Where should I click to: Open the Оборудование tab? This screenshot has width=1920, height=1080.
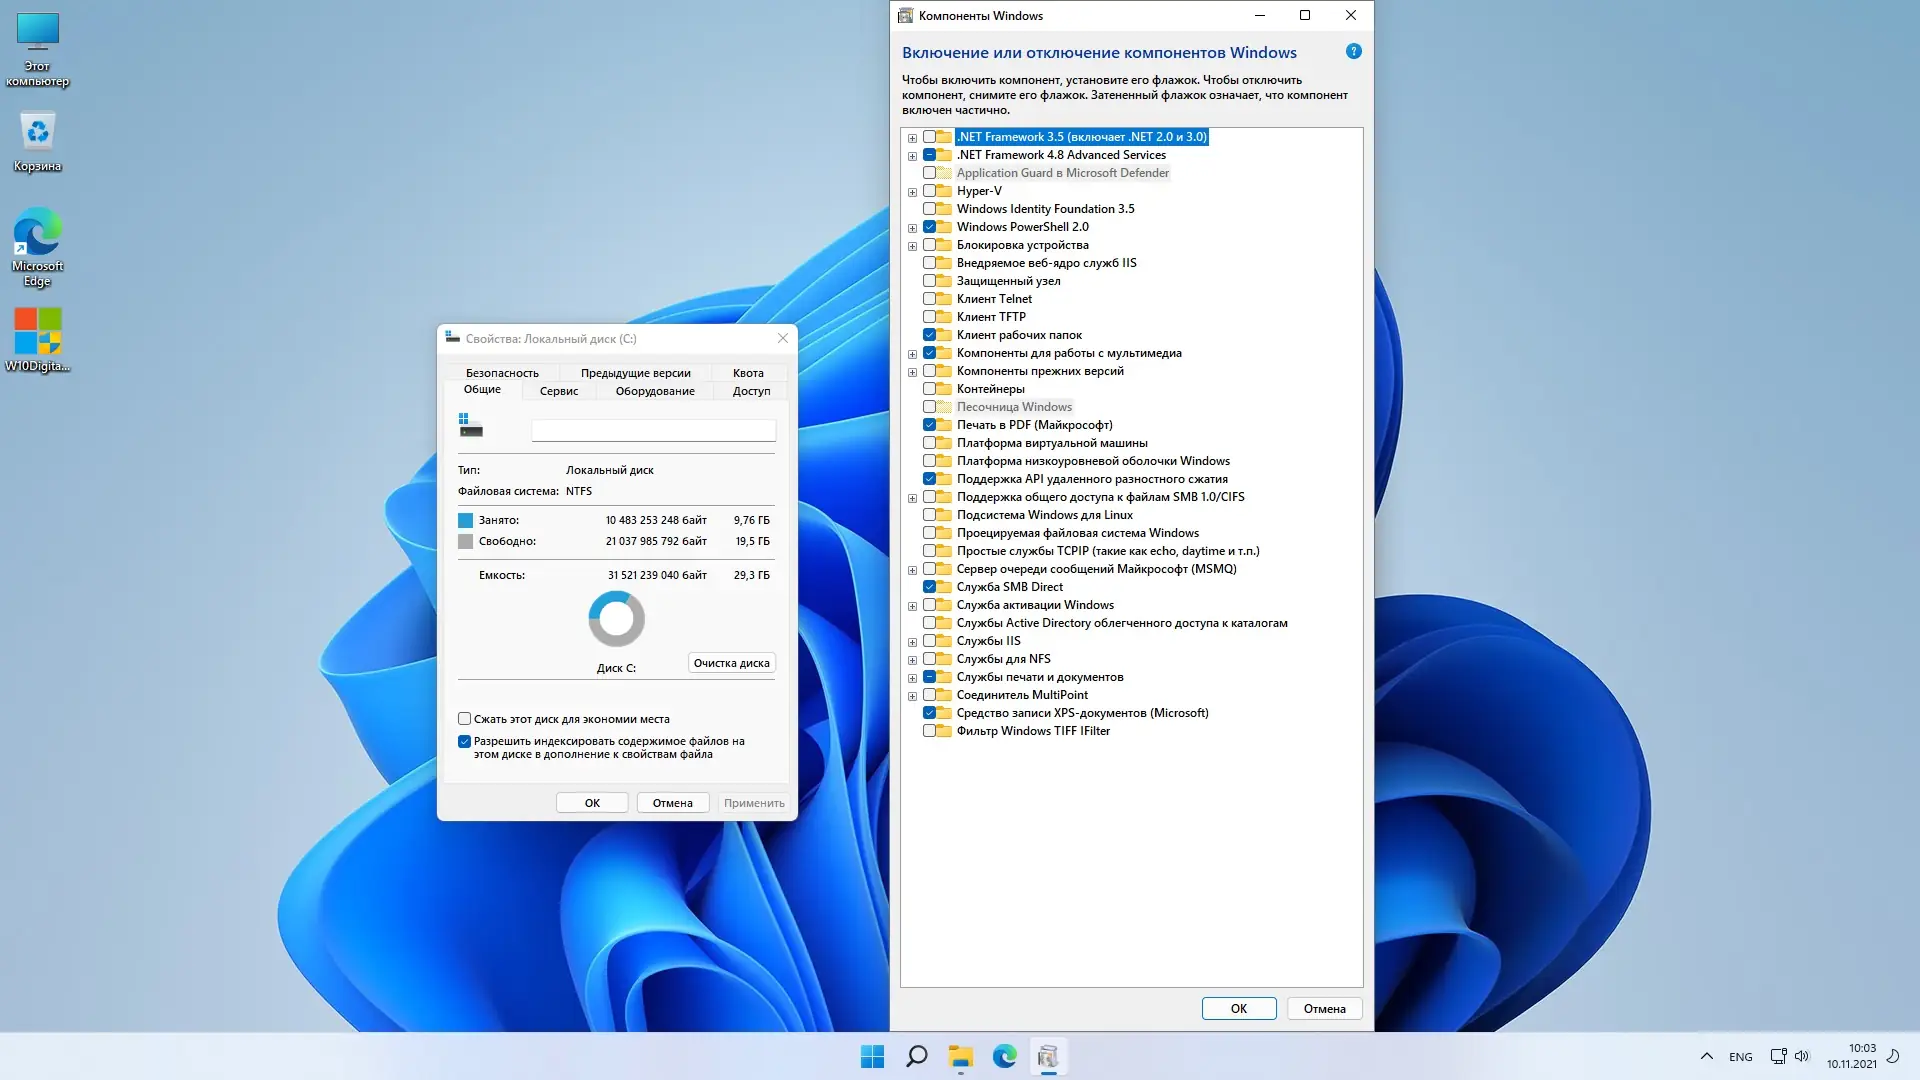(655, 391)
